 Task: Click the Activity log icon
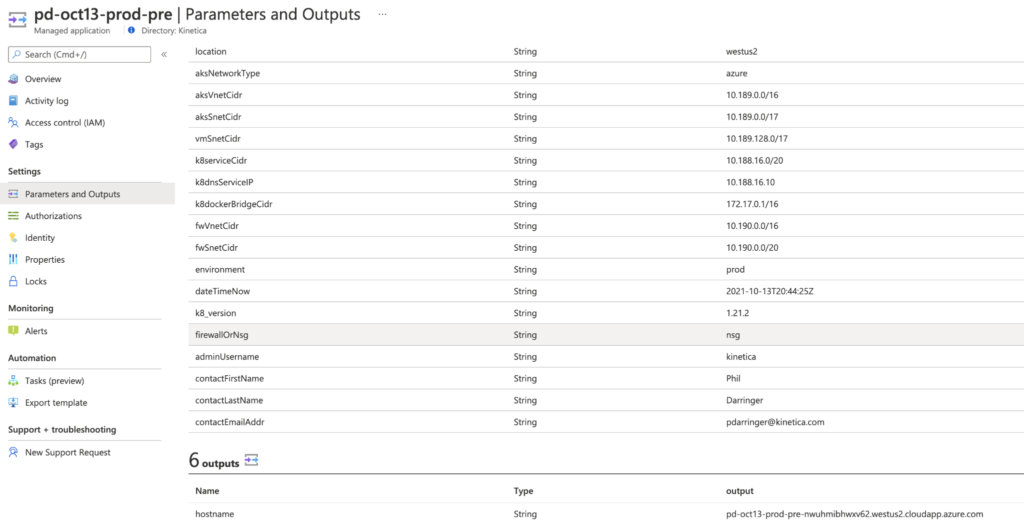(x=13, y=101)
